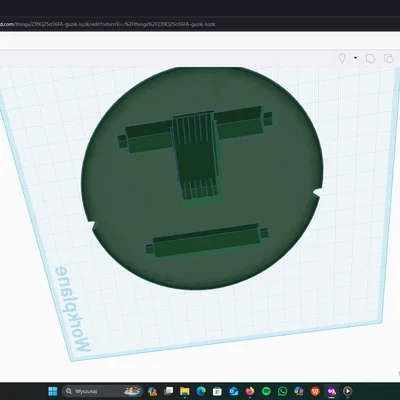Open File Explorer from the taskbar
Screen dimensions: 400x400
click(185, 391)
